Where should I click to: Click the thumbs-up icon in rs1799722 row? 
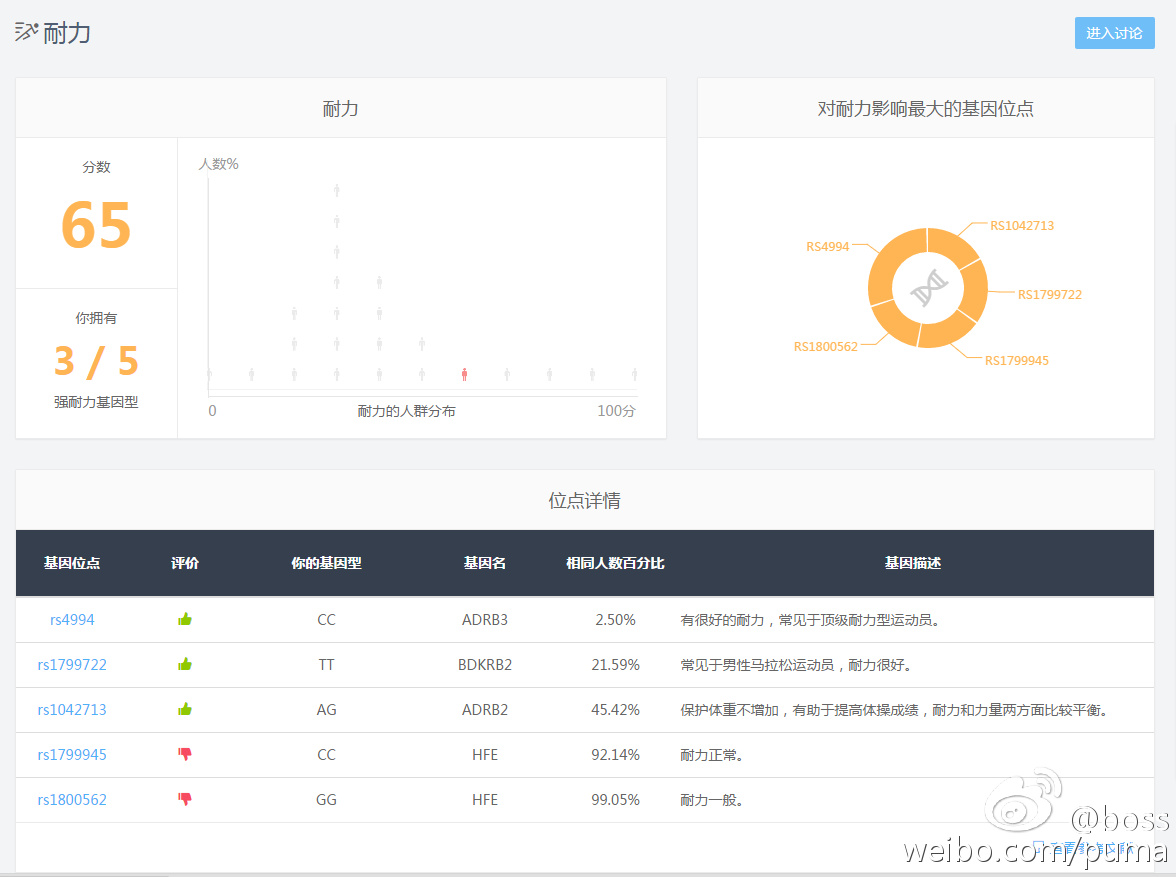click(184, 664)
